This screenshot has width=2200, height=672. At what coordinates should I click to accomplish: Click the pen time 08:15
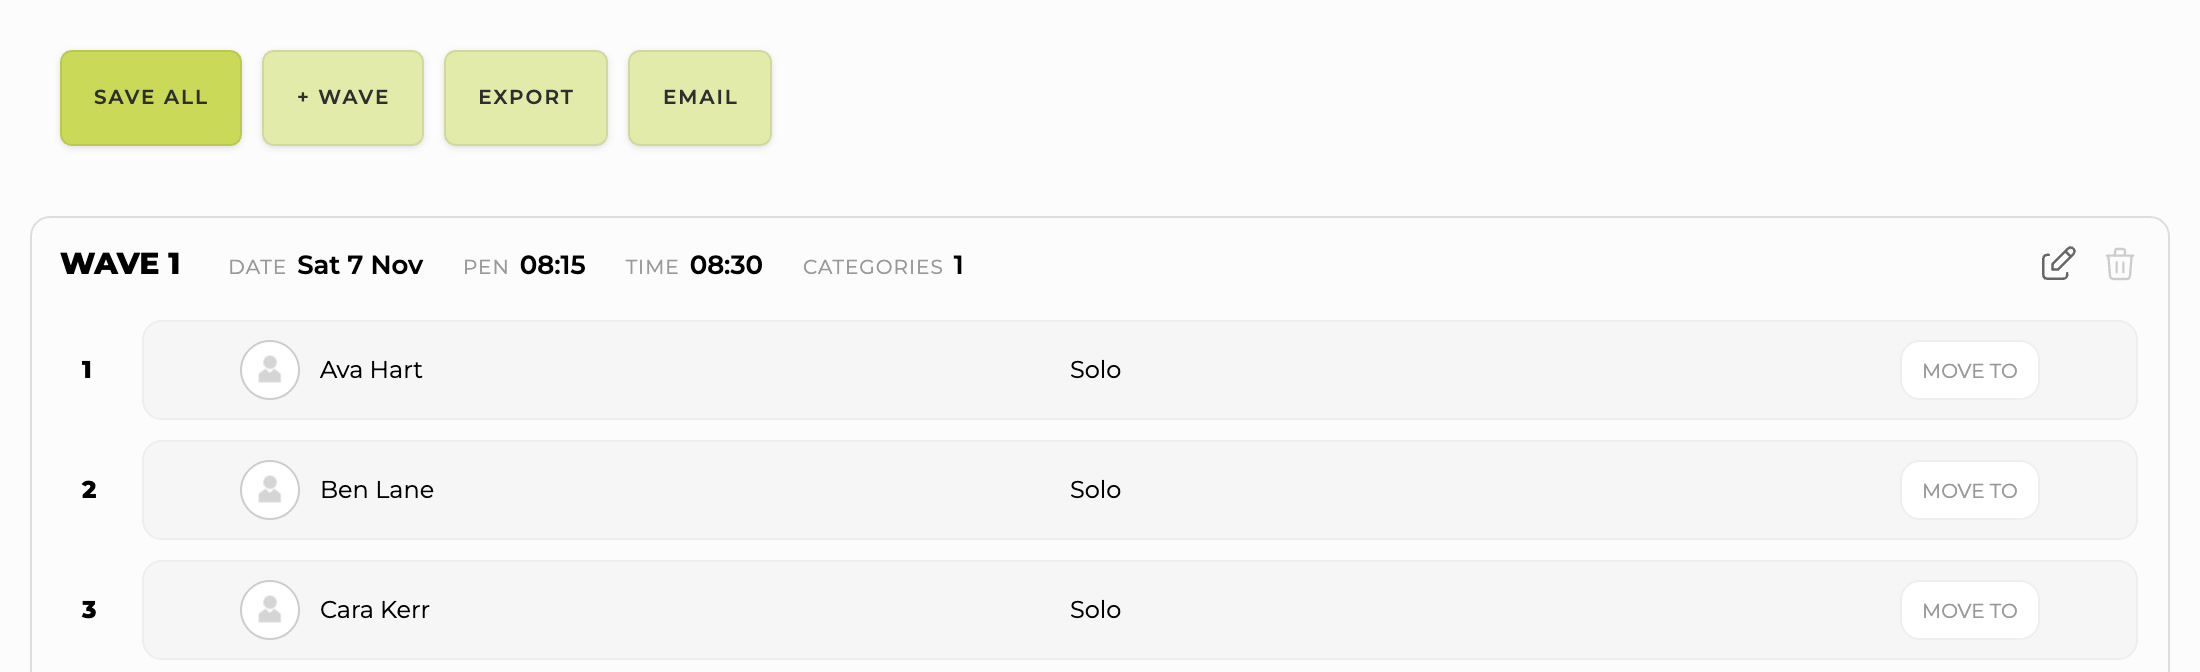pyautogui.click(x=553, y=265)
